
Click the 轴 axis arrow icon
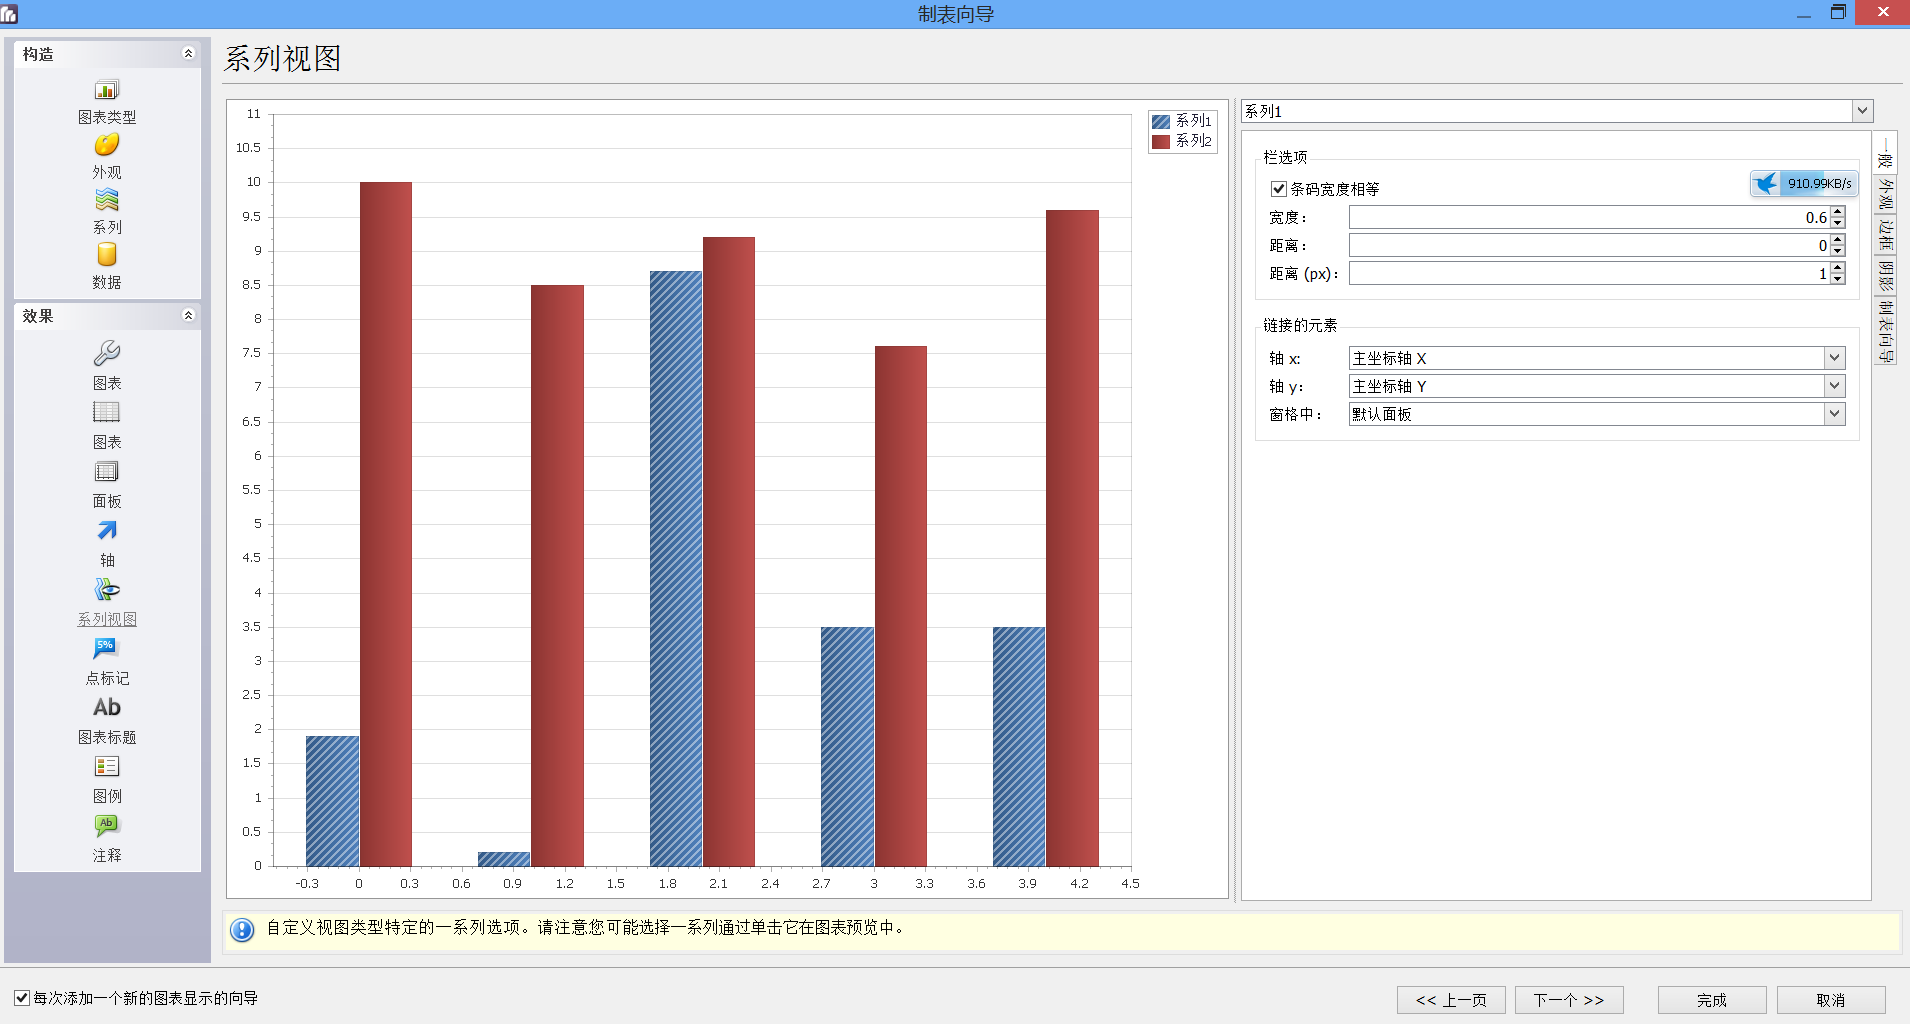tap(107, 532)
